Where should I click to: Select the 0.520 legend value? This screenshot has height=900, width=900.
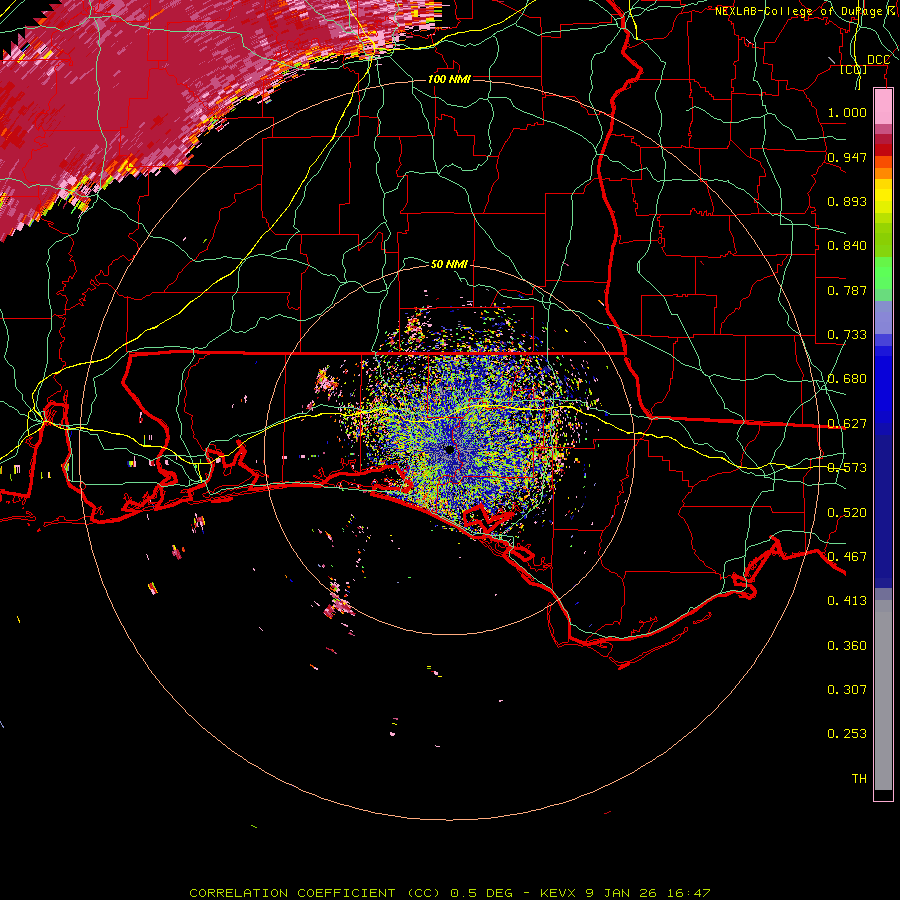[847, 513]
